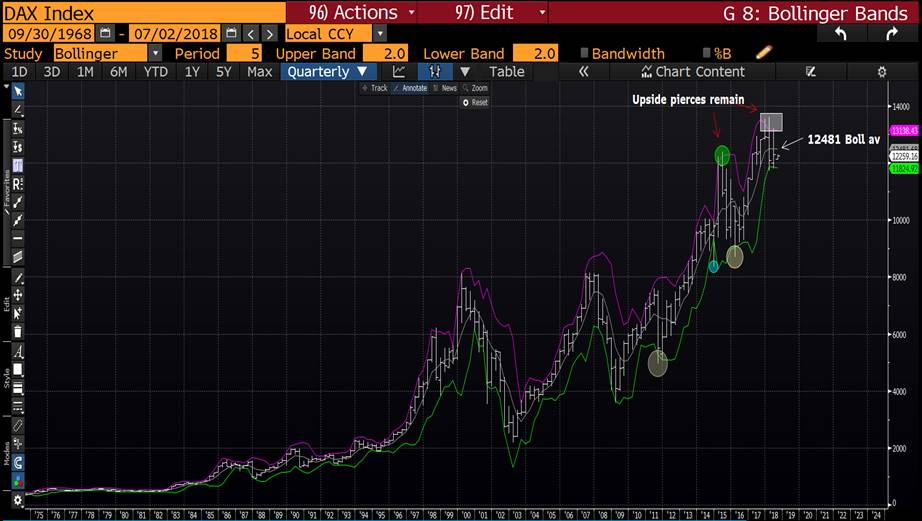Go to next date range arrow

click(269, 34)
